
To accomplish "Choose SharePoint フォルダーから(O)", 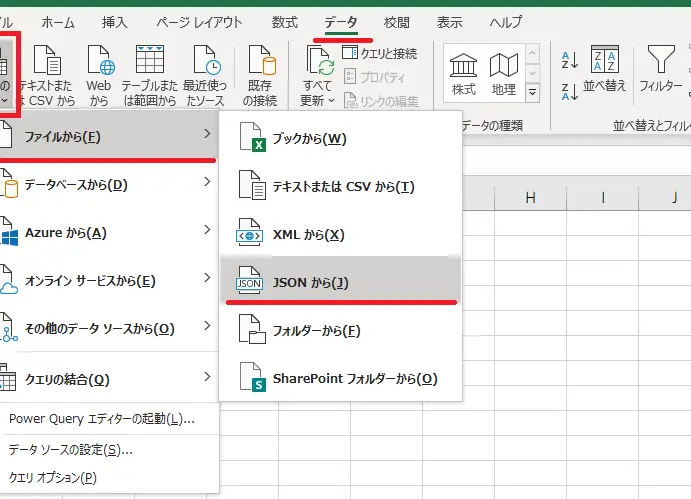I will pyautogui.click(x=341, y=379).
